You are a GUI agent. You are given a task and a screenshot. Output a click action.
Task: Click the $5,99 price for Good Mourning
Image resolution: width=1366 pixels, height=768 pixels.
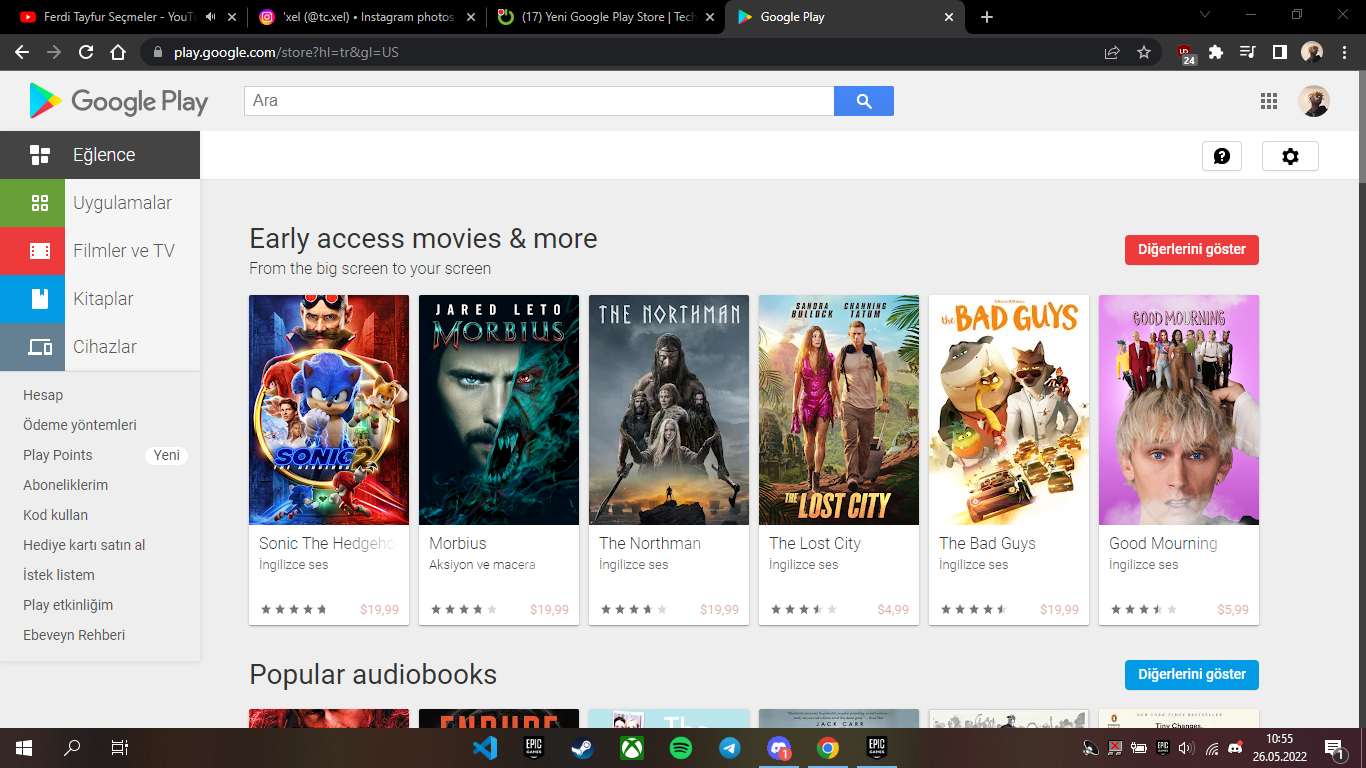click(x=1233, y=609)
